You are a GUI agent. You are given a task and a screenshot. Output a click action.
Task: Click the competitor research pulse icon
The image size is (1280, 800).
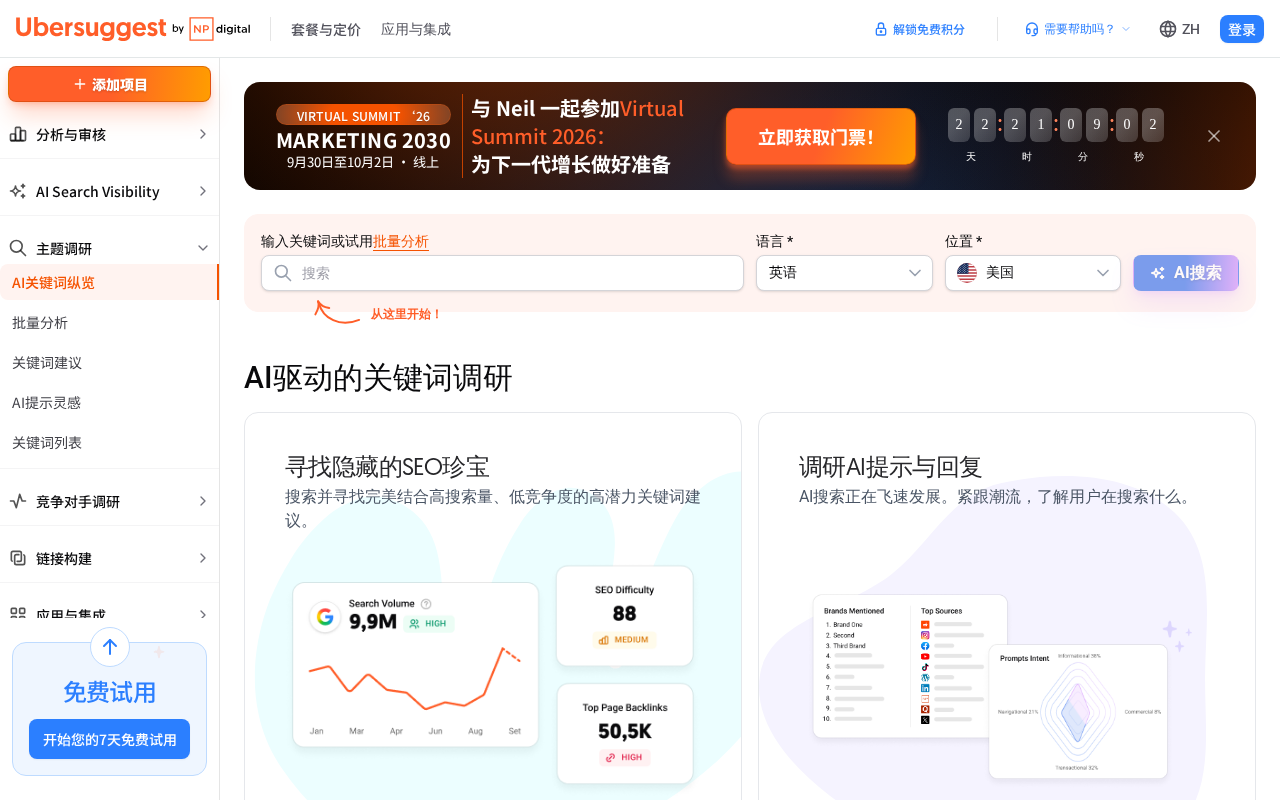[x=18, y=501]
